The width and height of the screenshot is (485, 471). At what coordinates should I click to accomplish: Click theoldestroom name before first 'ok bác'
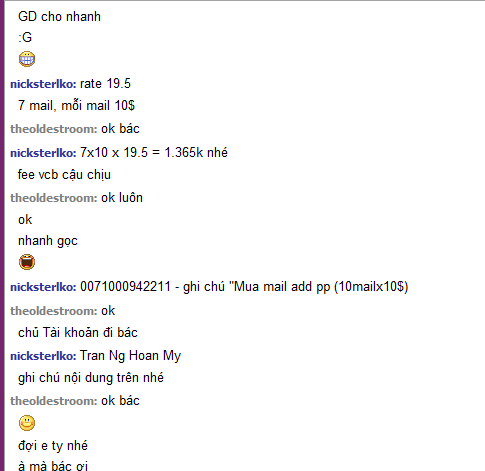(54, 129)
